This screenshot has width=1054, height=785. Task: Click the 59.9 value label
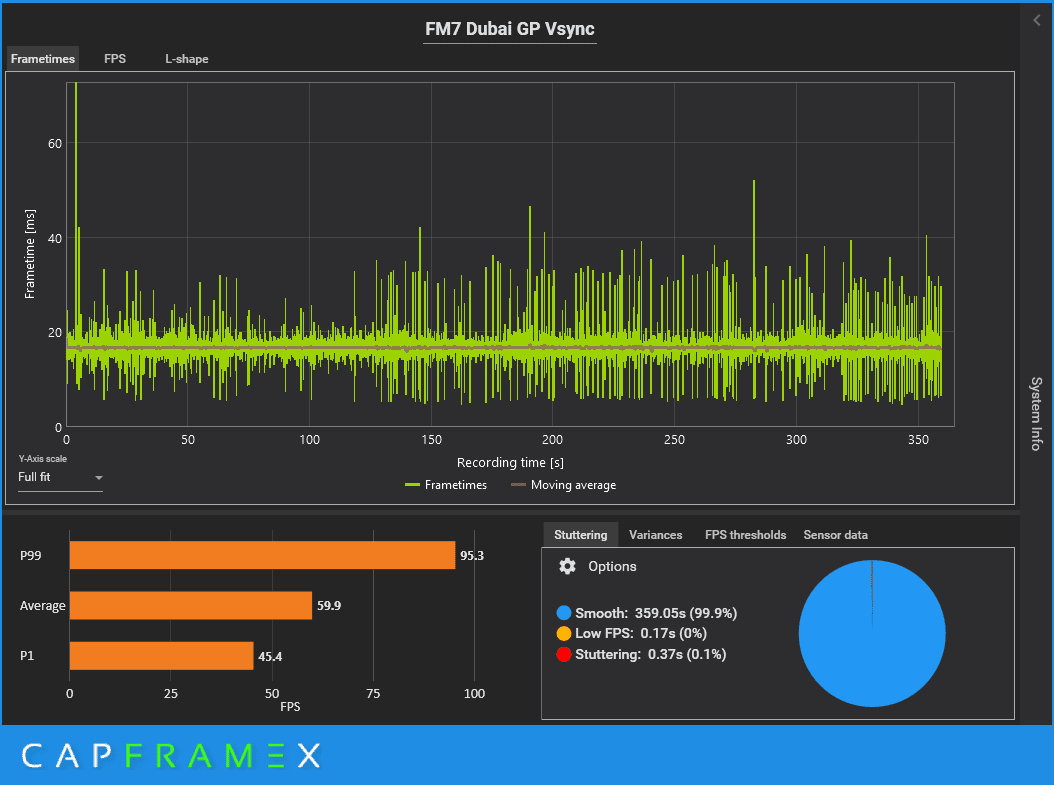[x=329, y=606]
